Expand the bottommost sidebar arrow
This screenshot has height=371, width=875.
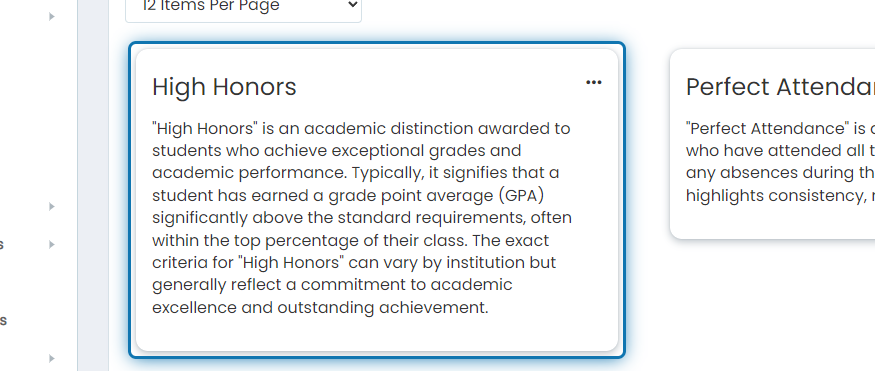(51, 358)
